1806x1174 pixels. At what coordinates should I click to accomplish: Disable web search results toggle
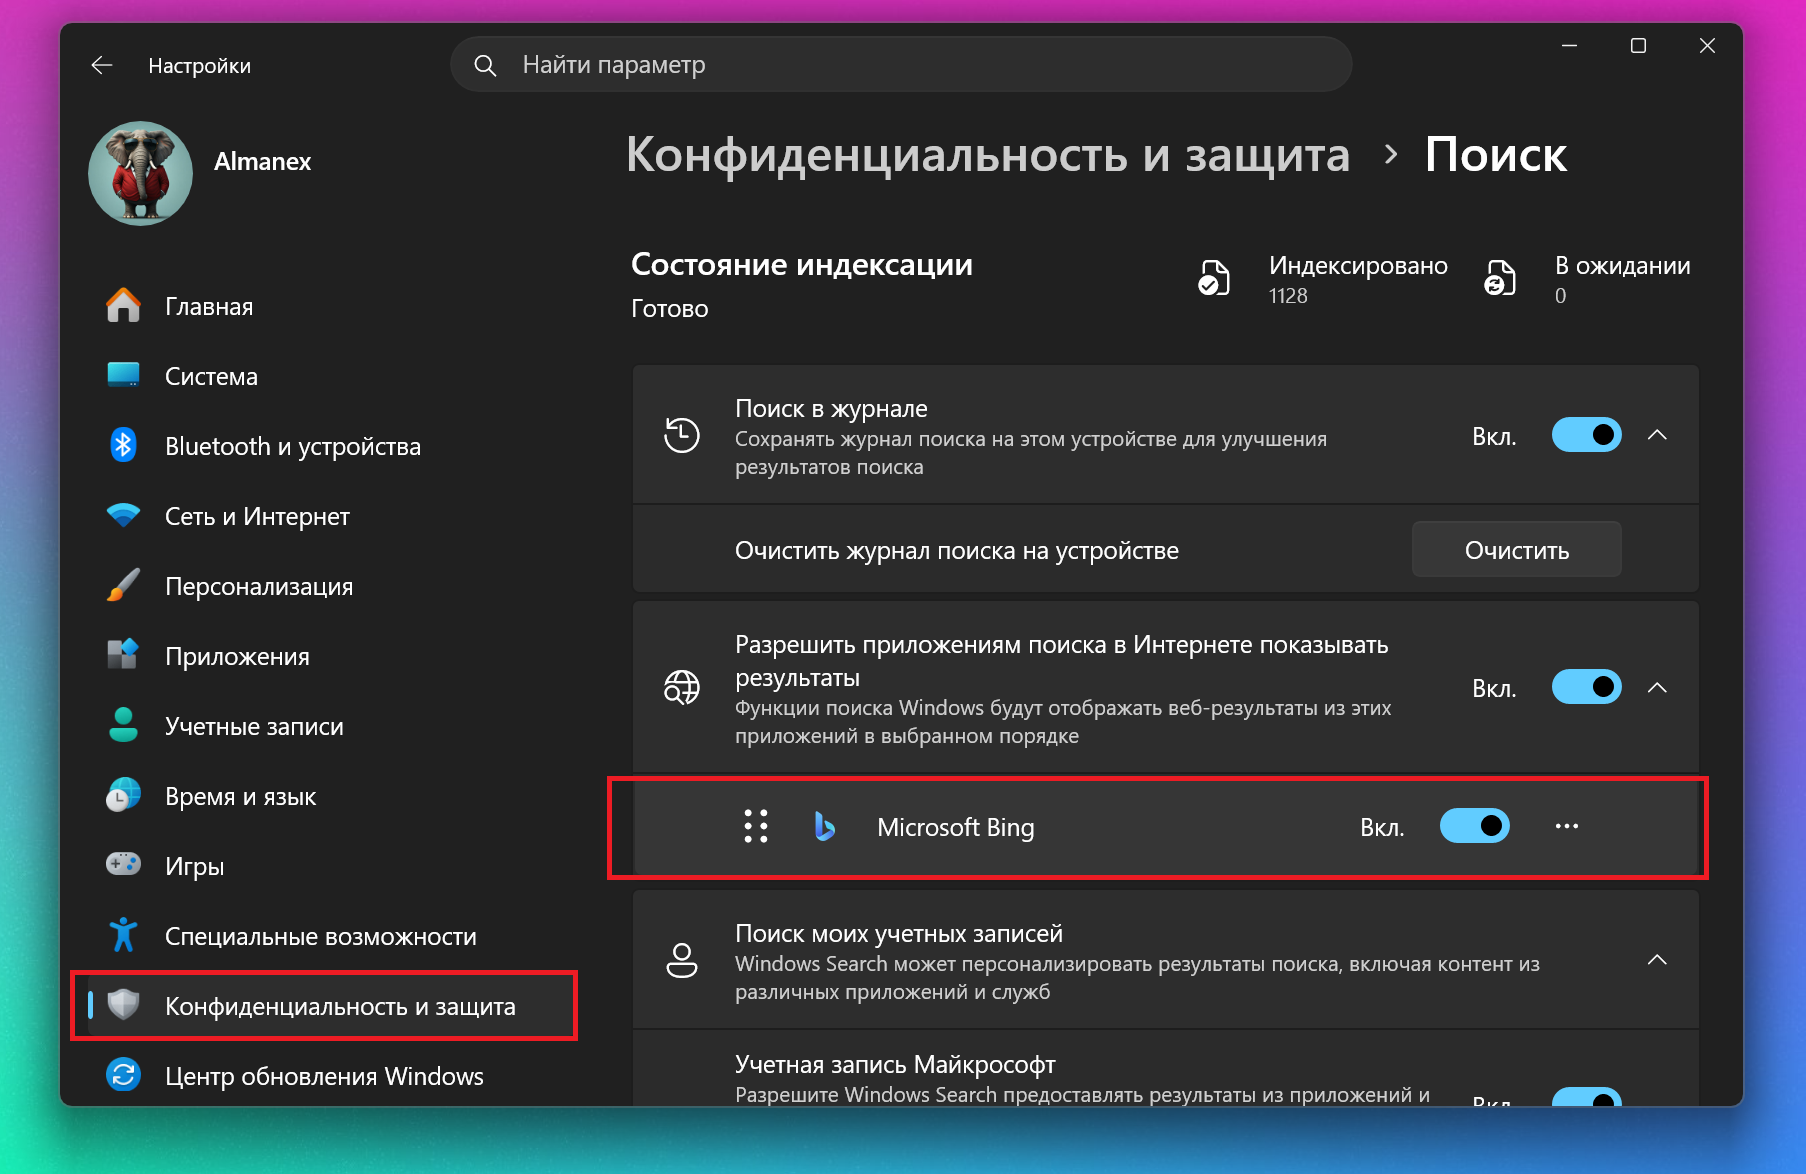coord(1587,687)
